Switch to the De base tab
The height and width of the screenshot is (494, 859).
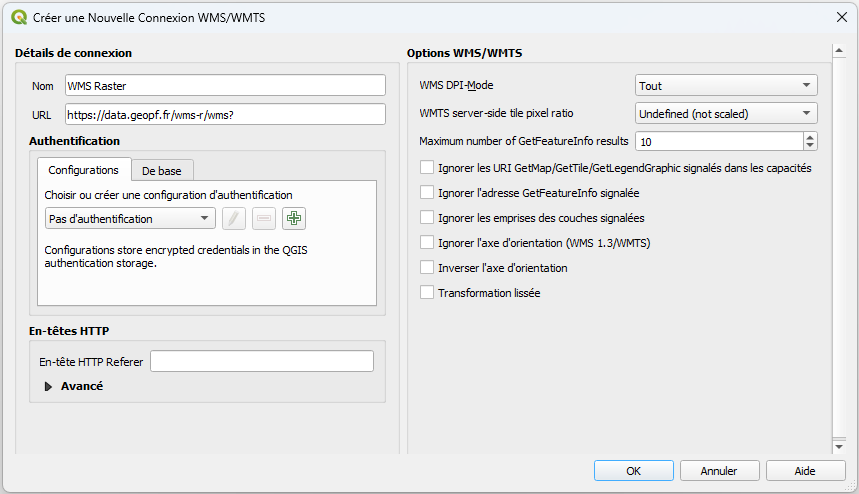[x=162, y=171]
